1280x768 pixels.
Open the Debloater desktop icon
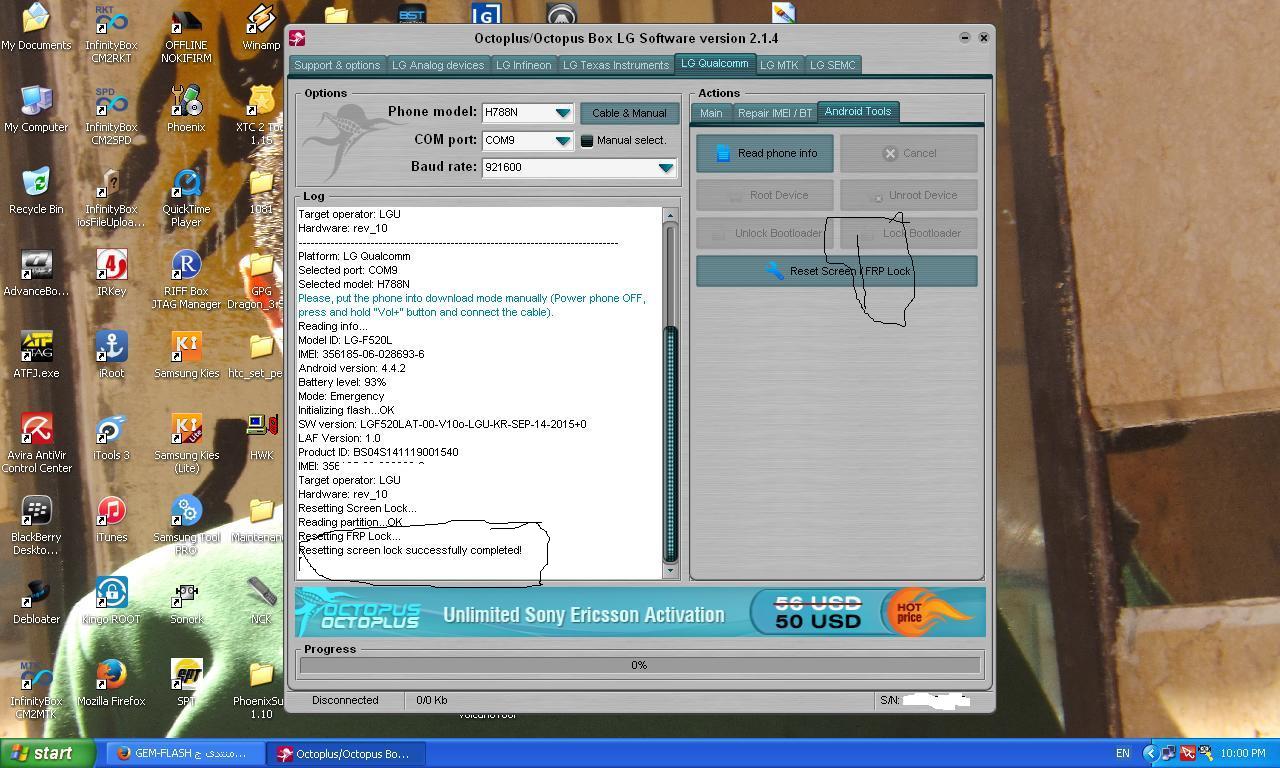coord(36,601)
